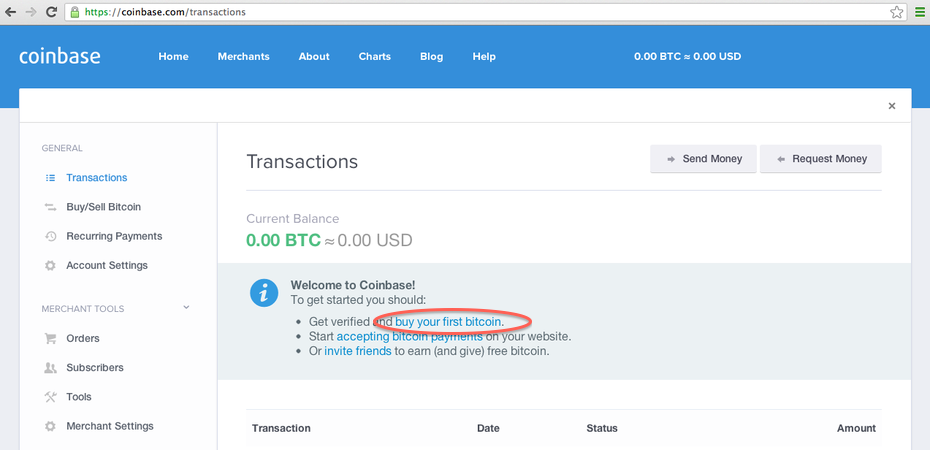Collapse the Merchant Tools section chevron
Viewport: 930px width, 450px height.
pos(186,308)
